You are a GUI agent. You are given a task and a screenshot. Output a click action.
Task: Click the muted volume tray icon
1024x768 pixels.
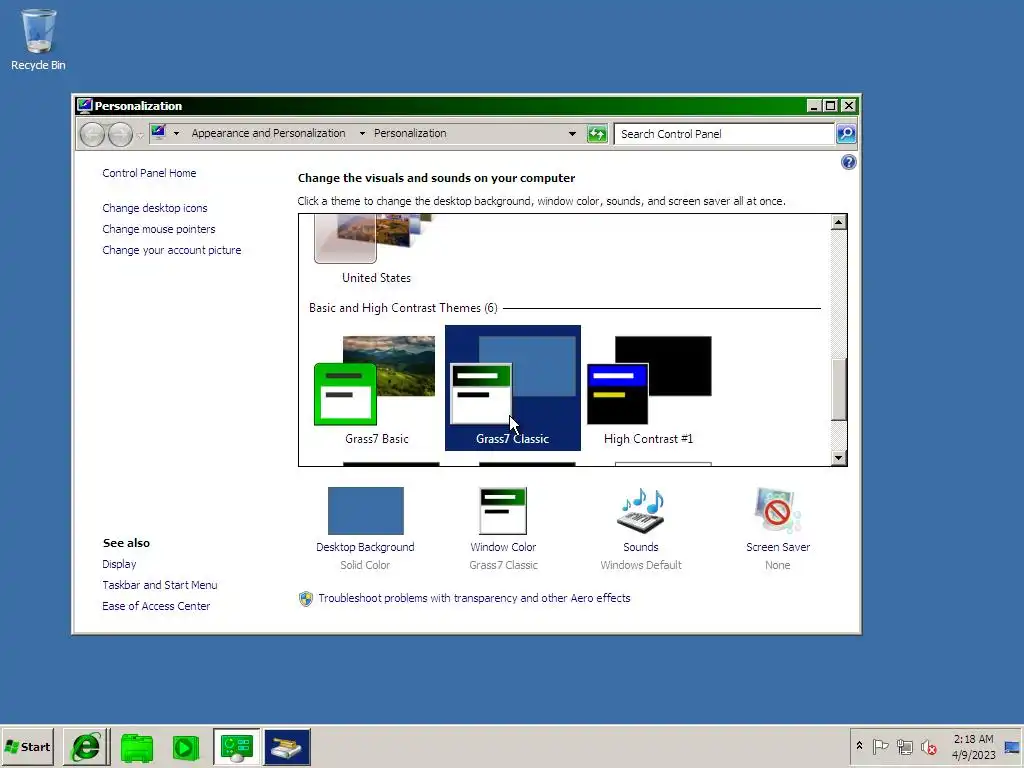point(928,746)
